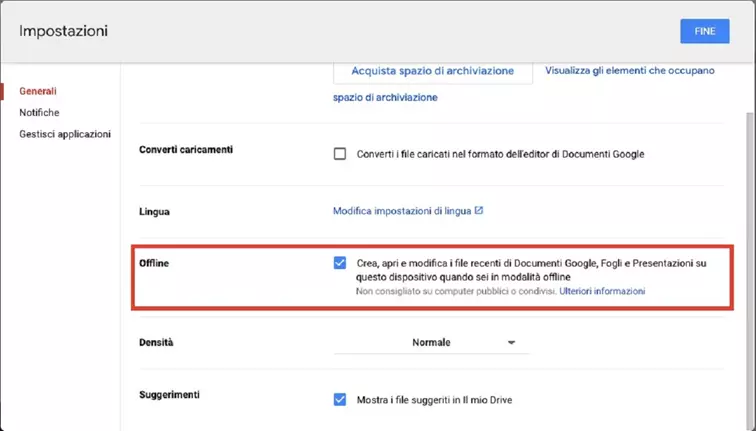Click external-link icon next to lingua
Image resolution: width=756 pixels, height=431 pixels.
click(479, 210)
